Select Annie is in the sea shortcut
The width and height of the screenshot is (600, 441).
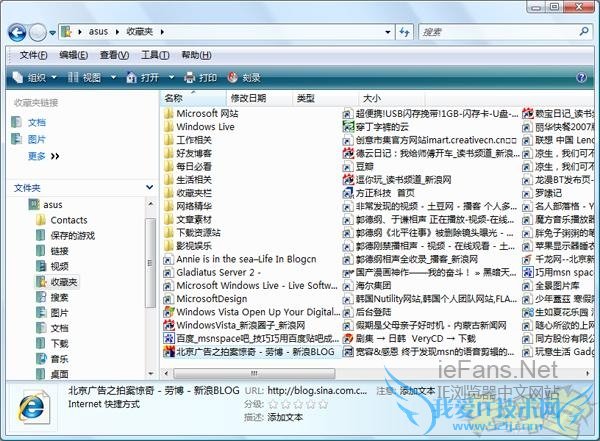pos(240,259)
